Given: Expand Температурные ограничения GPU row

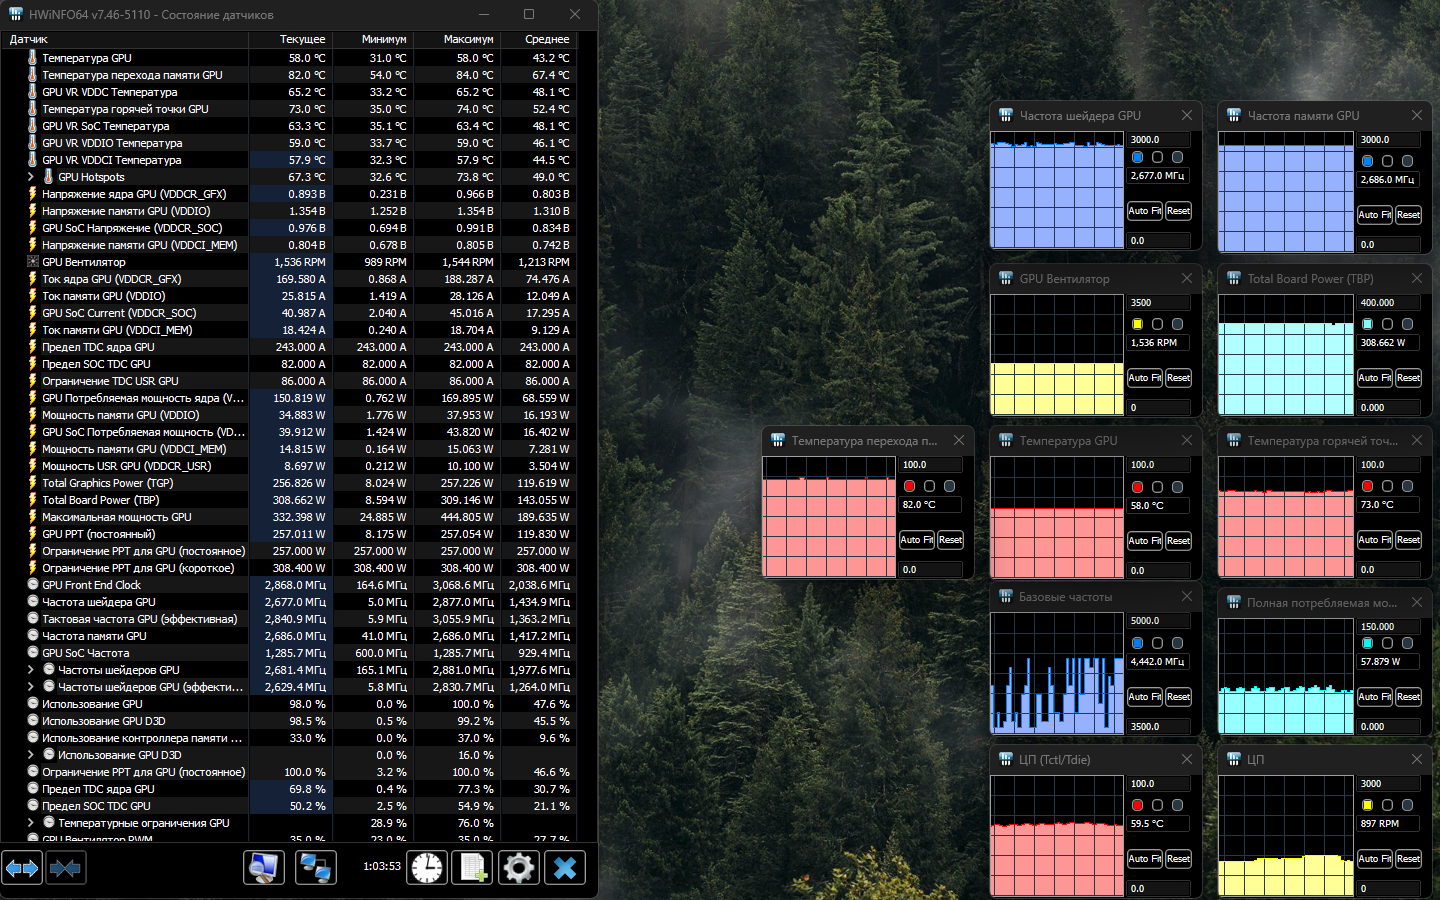Looking at the screenshot, I should [x=31, y=823].
